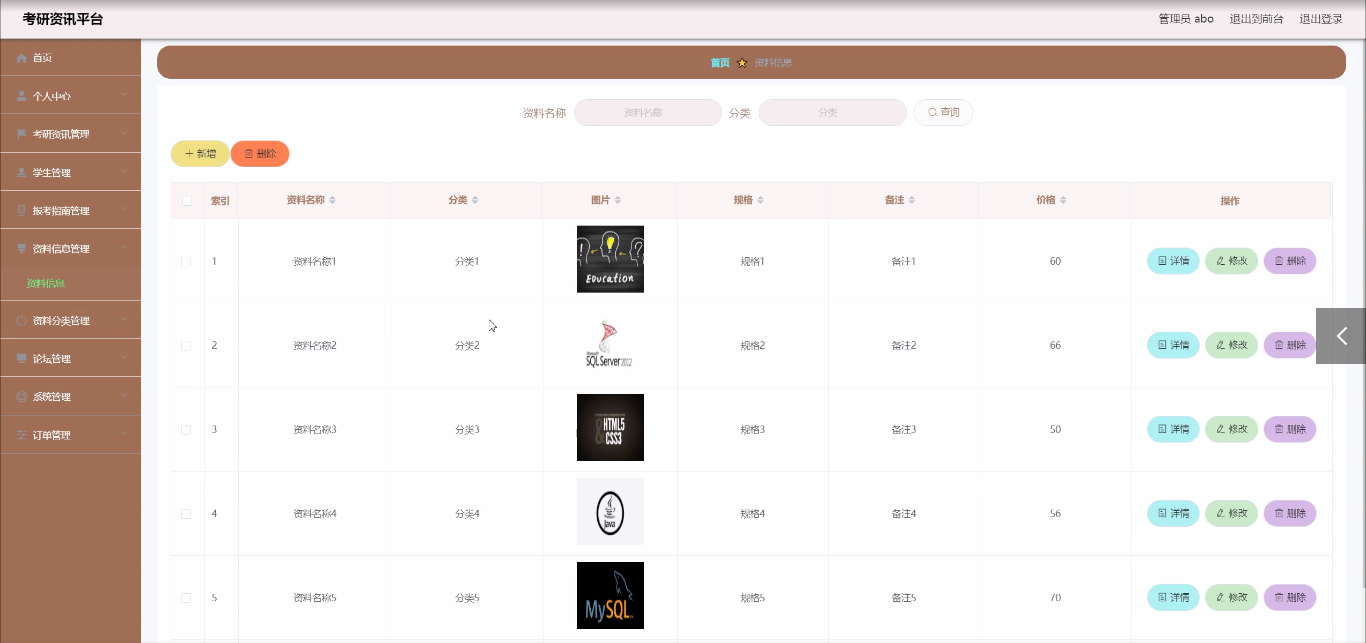
Task: Check the checkbox for row 资料名称5
Action: (x=186, y=597)
